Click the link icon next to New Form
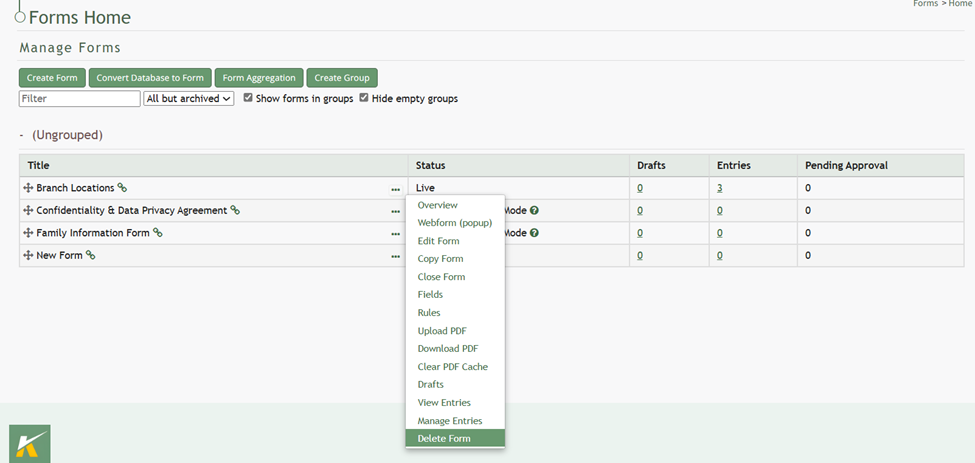Viewport: 975px width, 463px height. coord(91,256)
